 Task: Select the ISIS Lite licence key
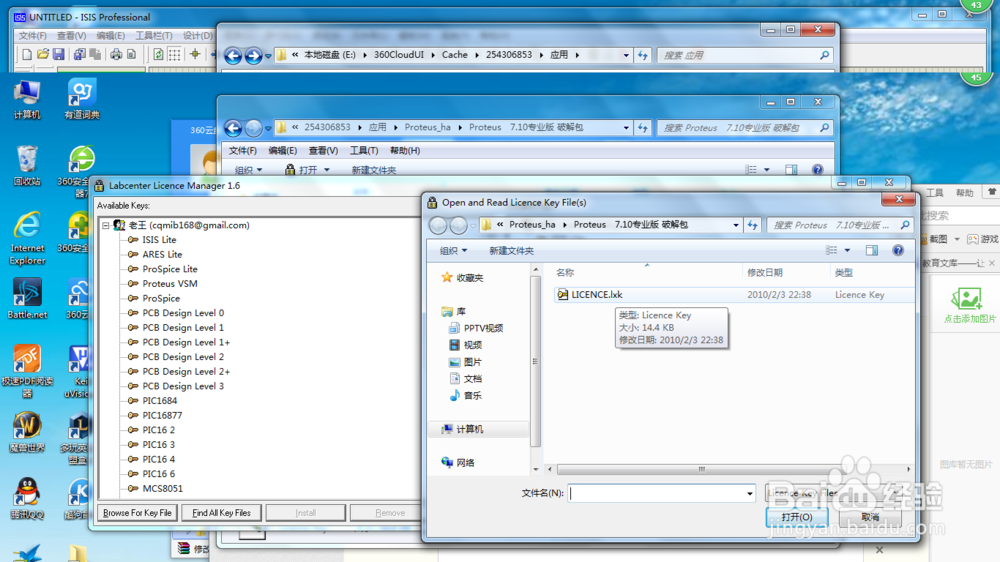point(159,240)
